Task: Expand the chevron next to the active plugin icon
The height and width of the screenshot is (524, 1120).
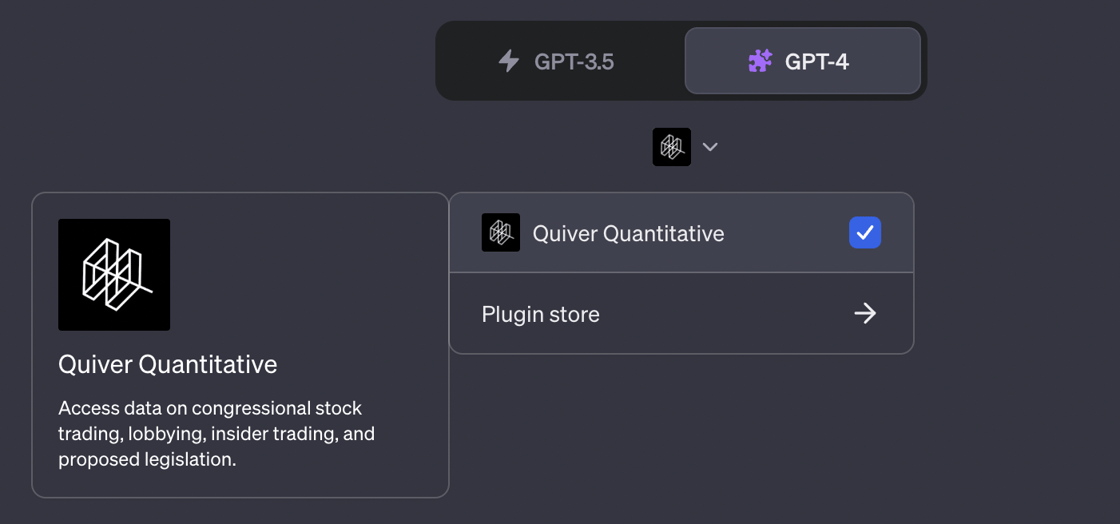Action: point(710,147)
